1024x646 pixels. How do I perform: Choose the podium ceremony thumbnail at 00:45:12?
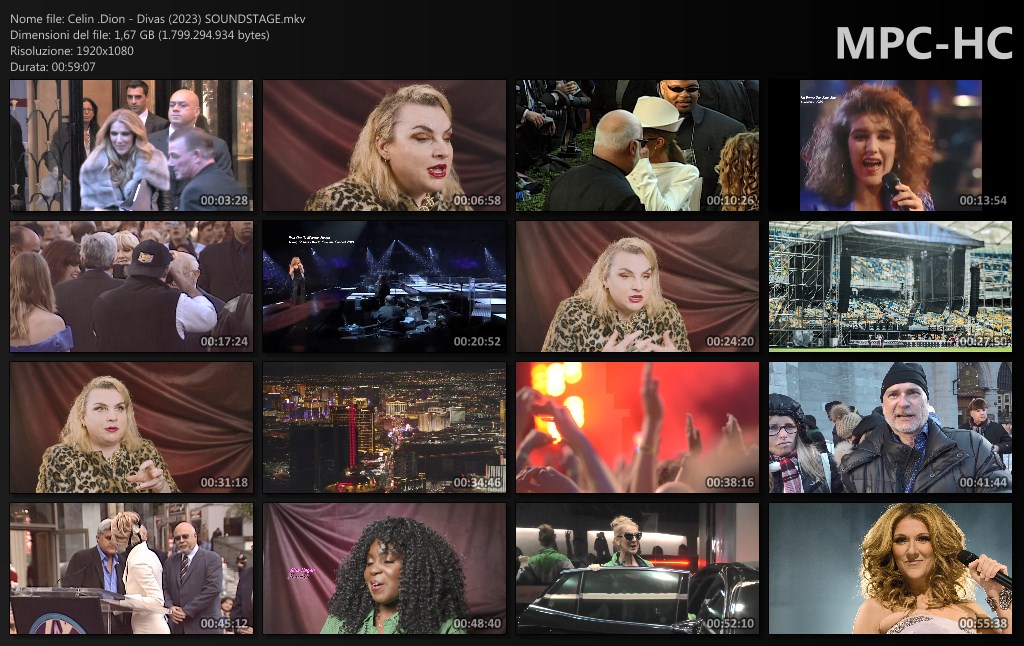(x=131, y=568)
